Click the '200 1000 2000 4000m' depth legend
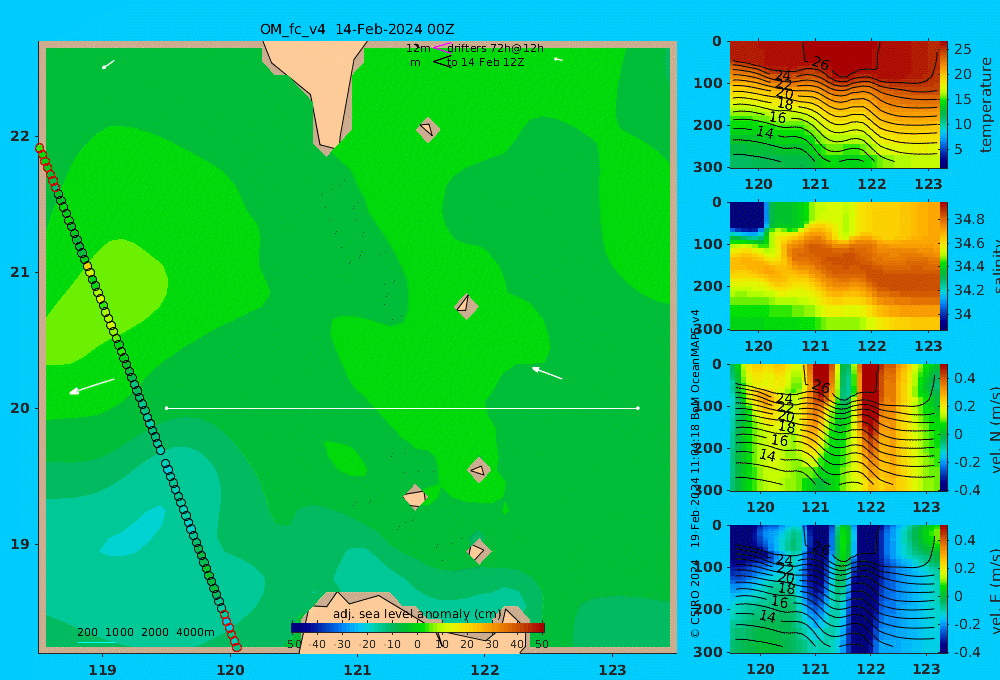 [145, 632]
